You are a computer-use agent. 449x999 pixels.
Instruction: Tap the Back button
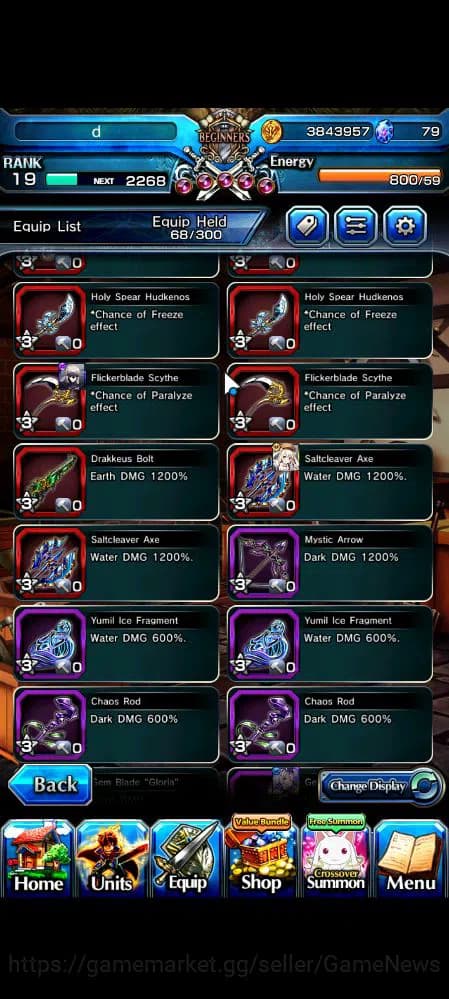50,785
